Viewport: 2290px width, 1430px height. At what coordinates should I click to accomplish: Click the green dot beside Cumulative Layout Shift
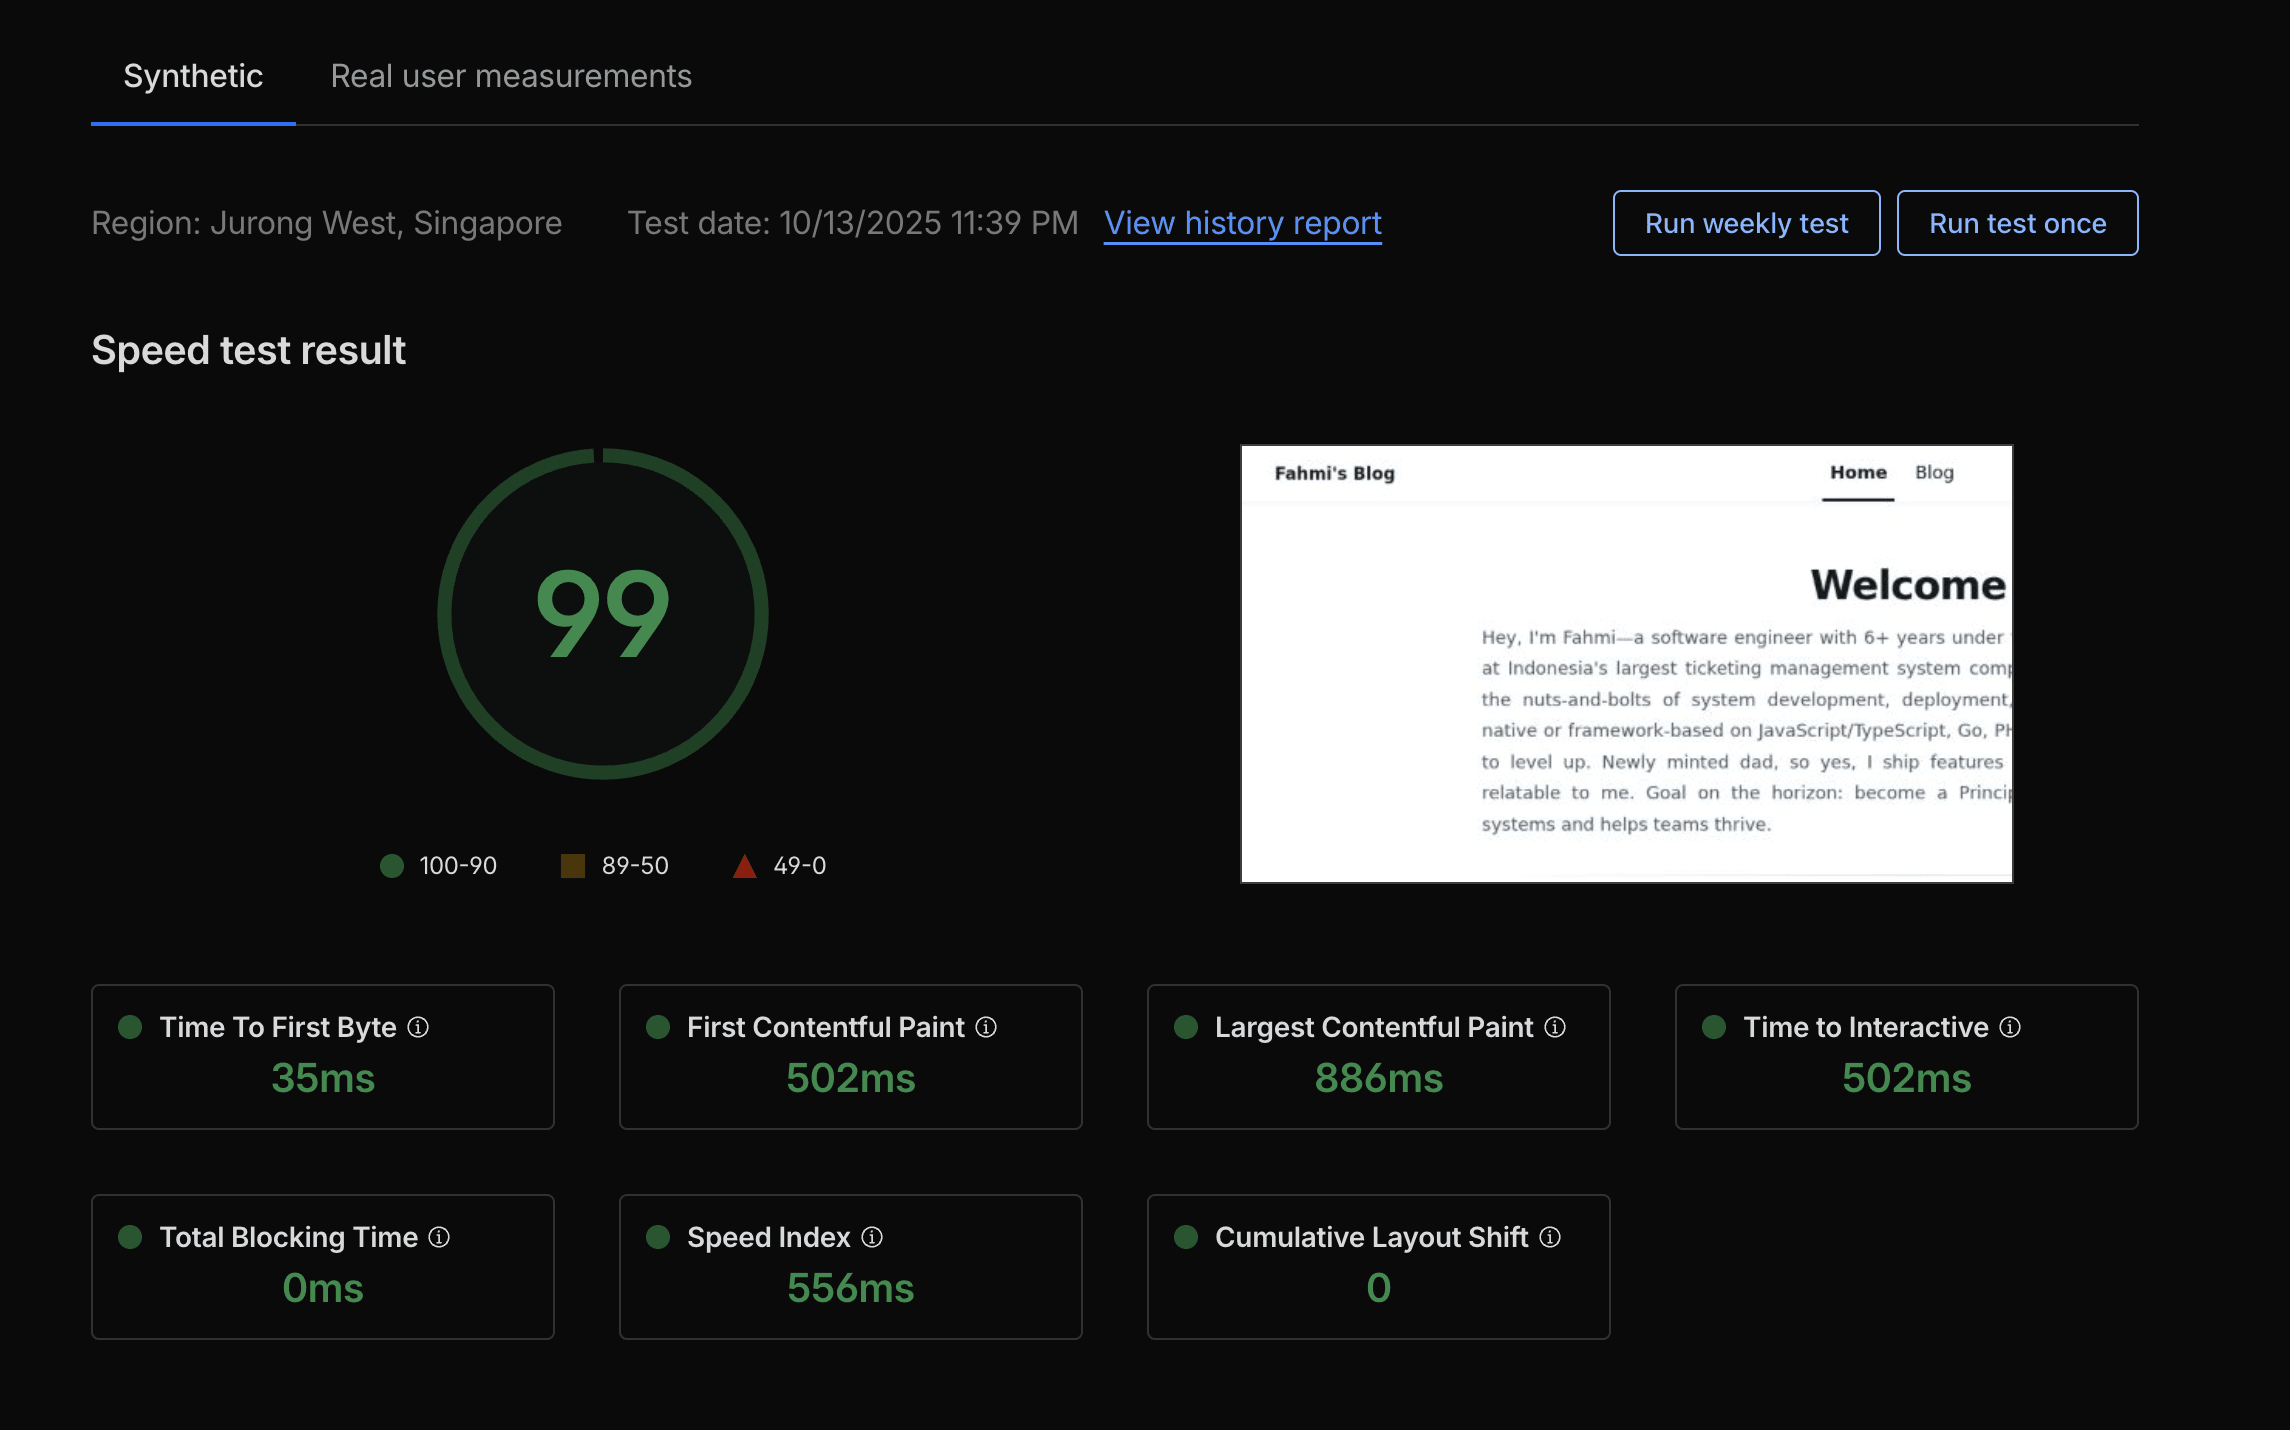(1187, 1237)
